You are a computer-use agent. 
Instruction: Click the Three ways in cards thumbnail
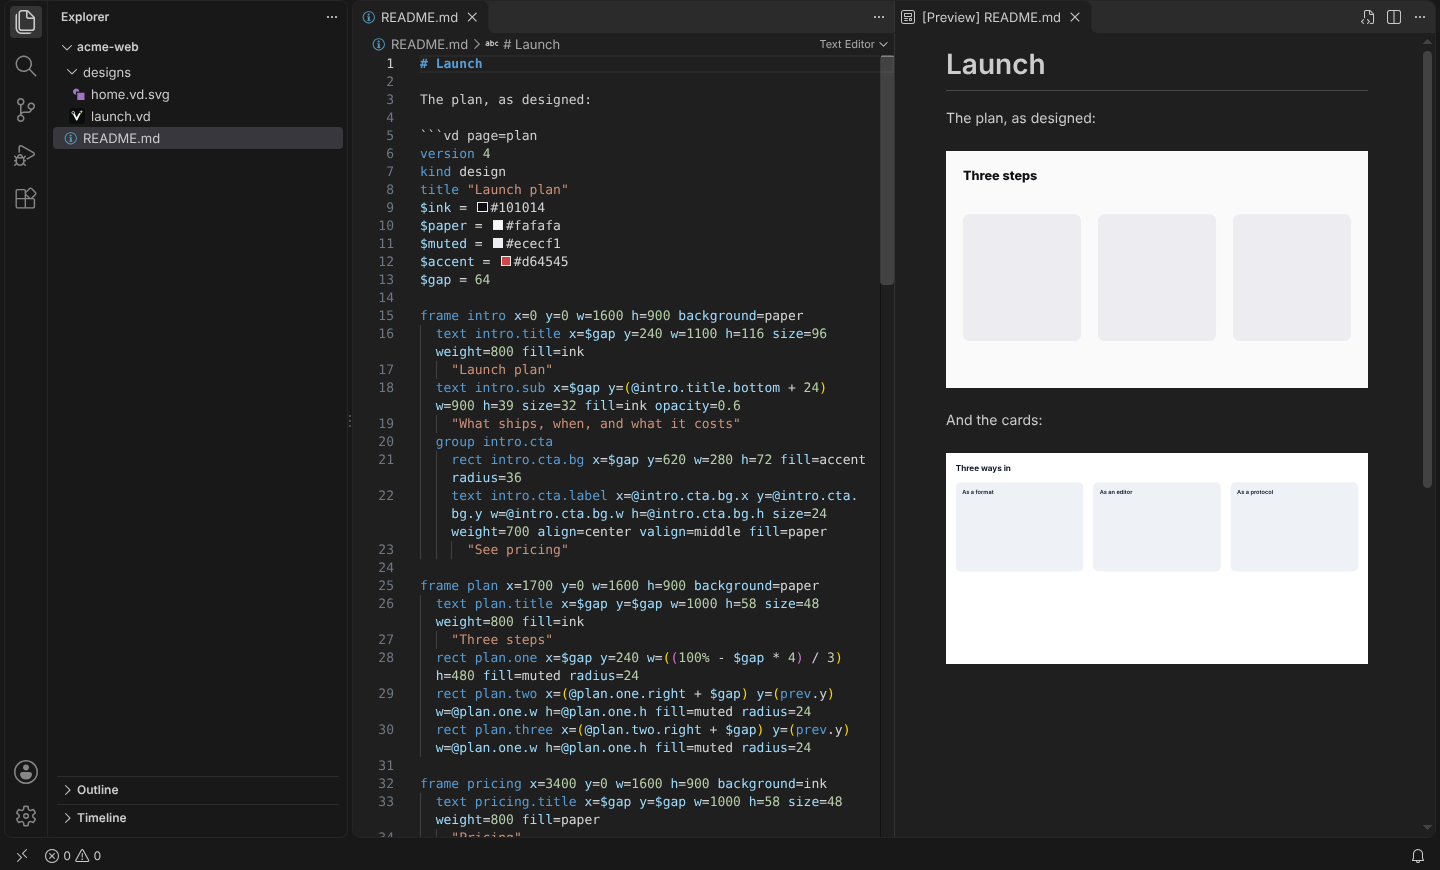pos(1157,558)
